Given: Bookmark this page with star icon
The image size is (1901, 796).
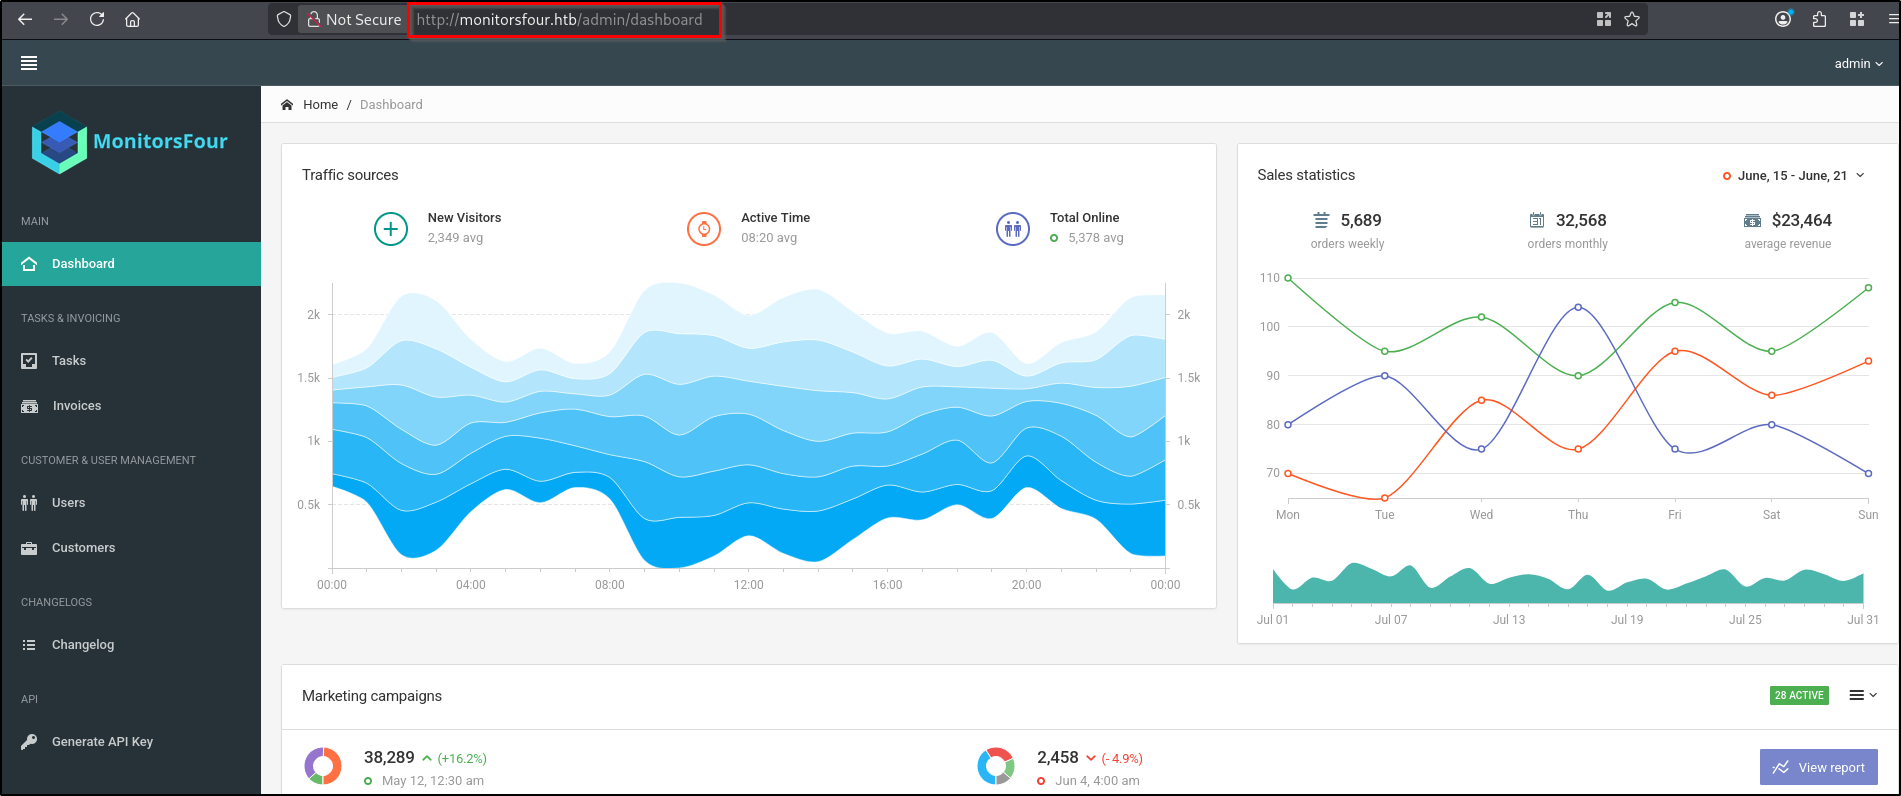Looking at the screenshot, I should click(x=1632, y=19).
